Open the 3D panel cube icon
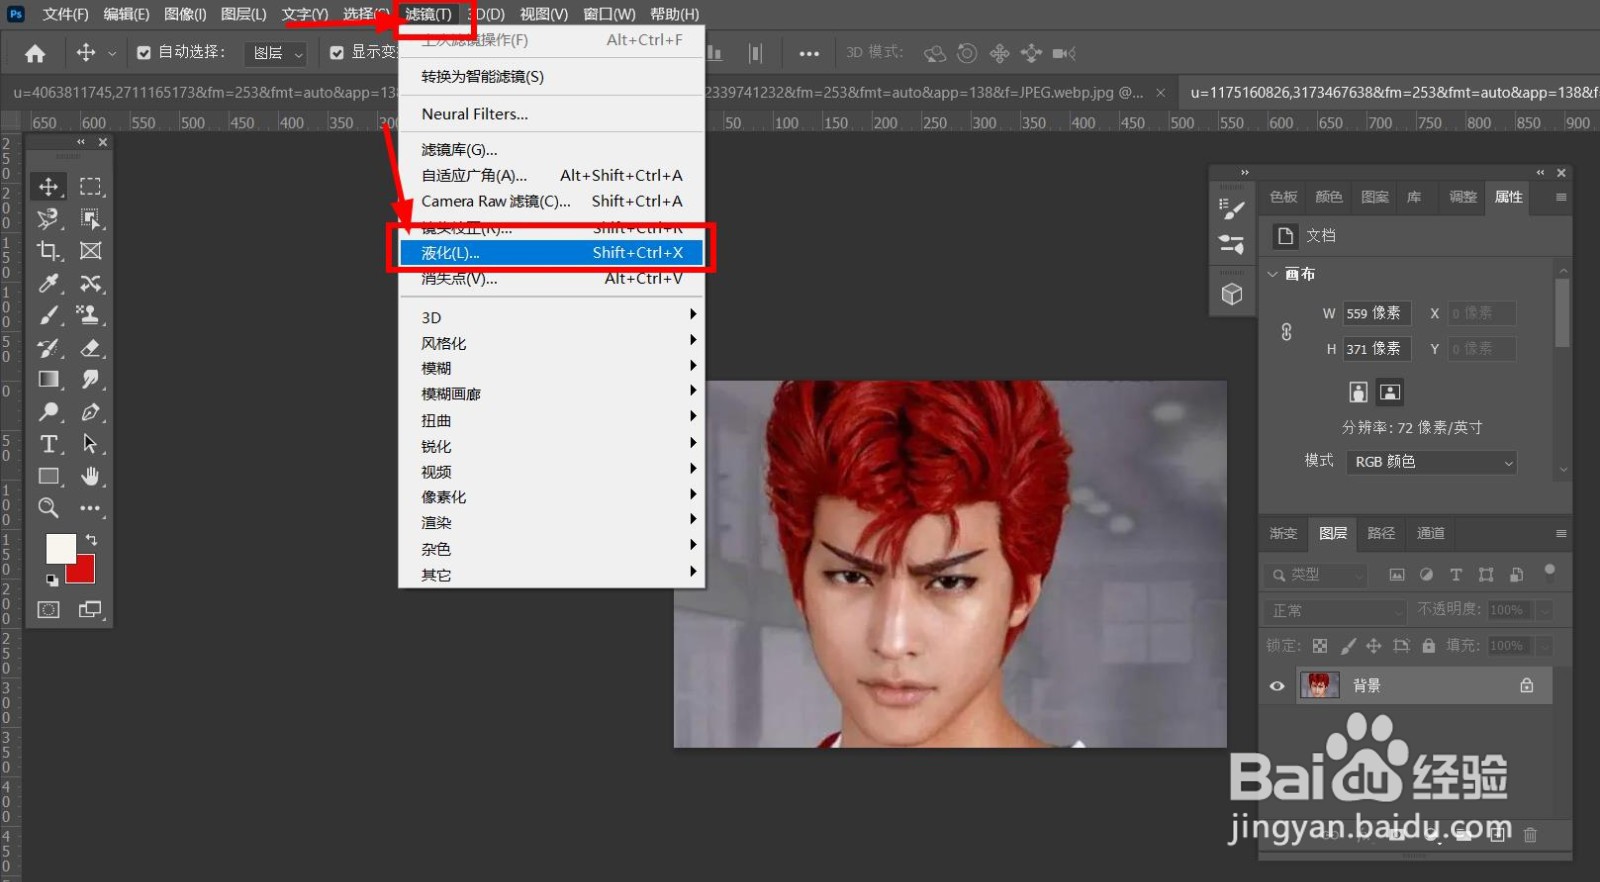This screenshot has height=882, width=1600. 1232,294
